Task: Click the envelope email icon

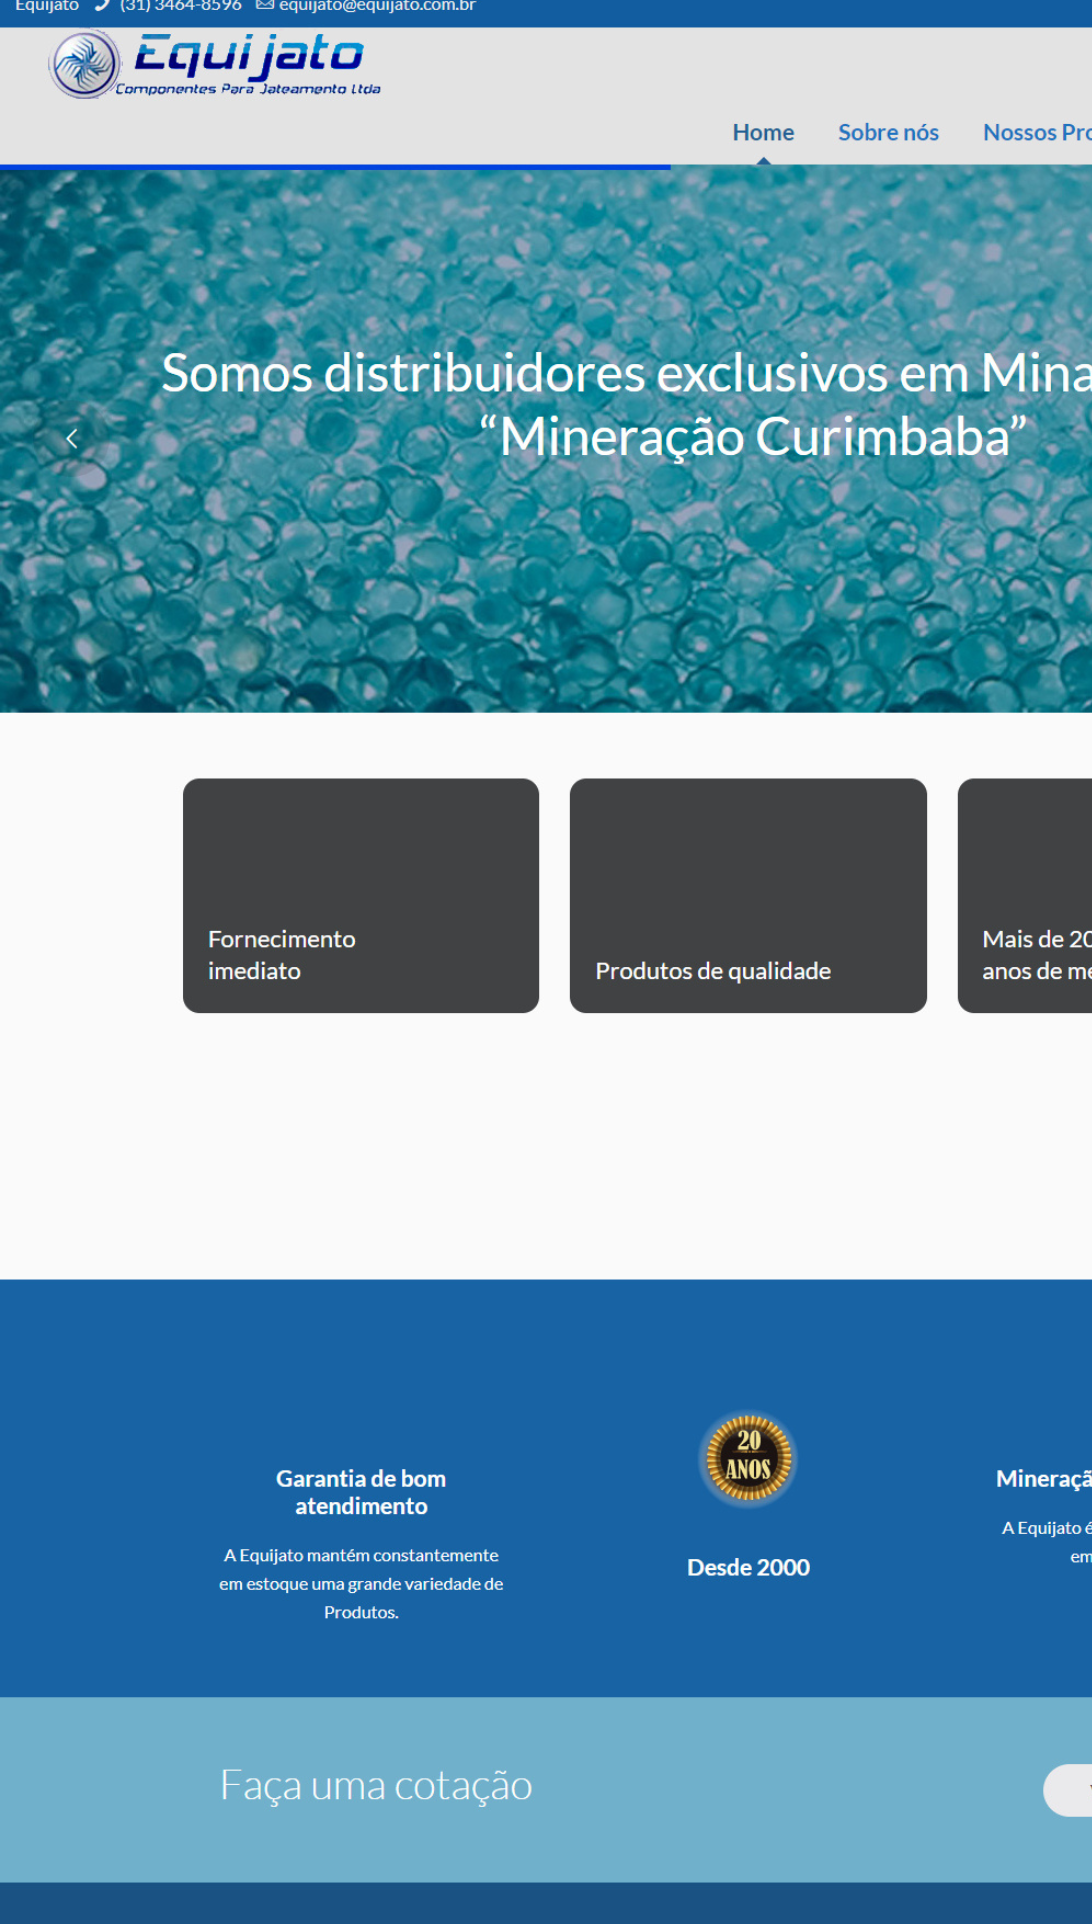Action: pyautogui.click(x=265, y=5)
